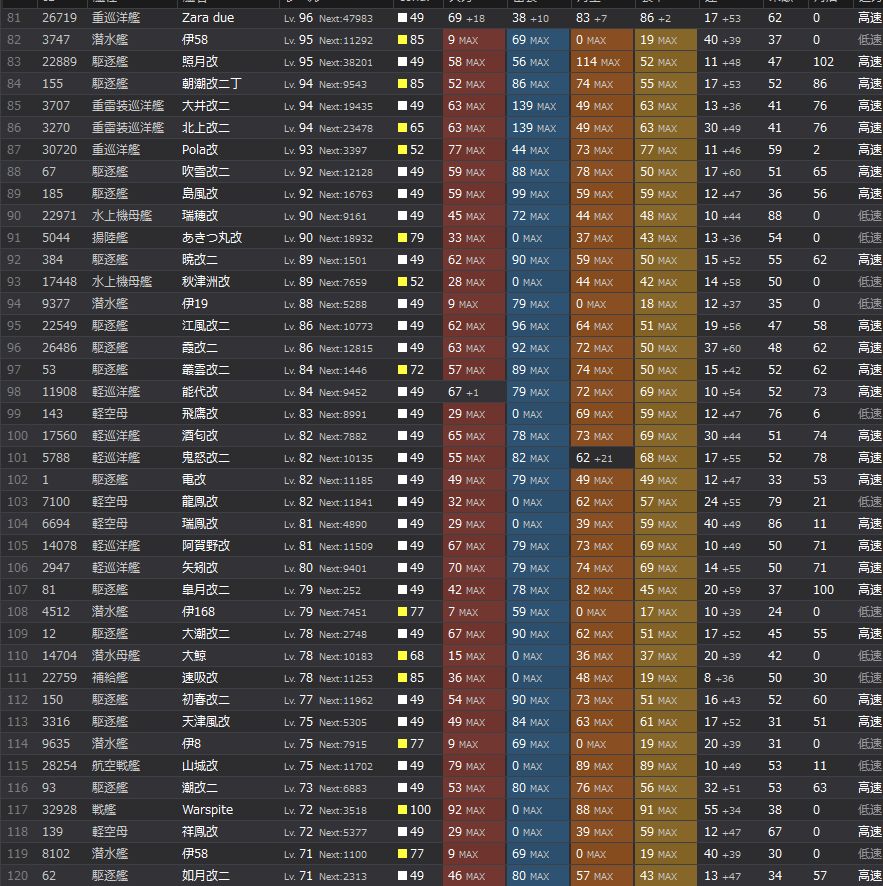Click the Lv. 96 level cell

[298, 18]
